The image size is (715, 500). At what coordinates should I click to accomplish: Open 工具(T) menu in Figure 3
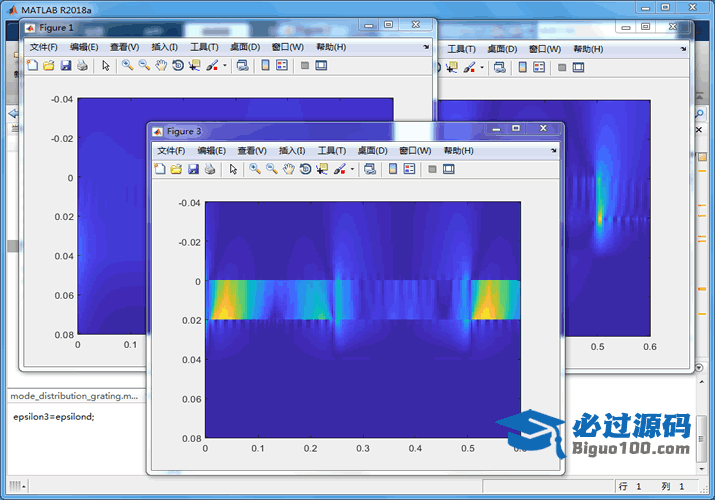coord(332,151)
